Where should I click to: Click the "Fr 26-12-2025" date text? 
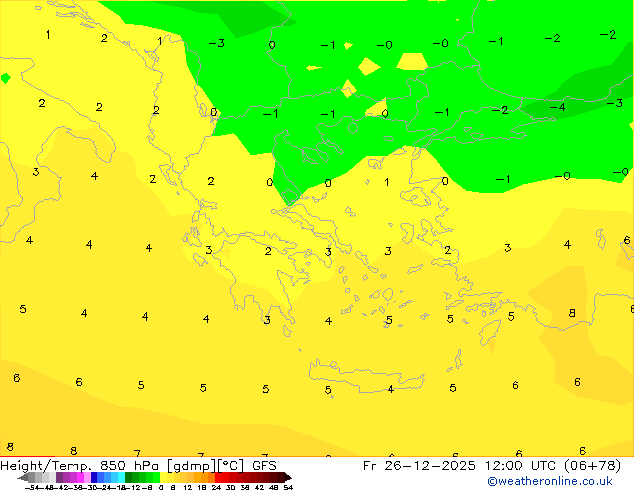419,466
